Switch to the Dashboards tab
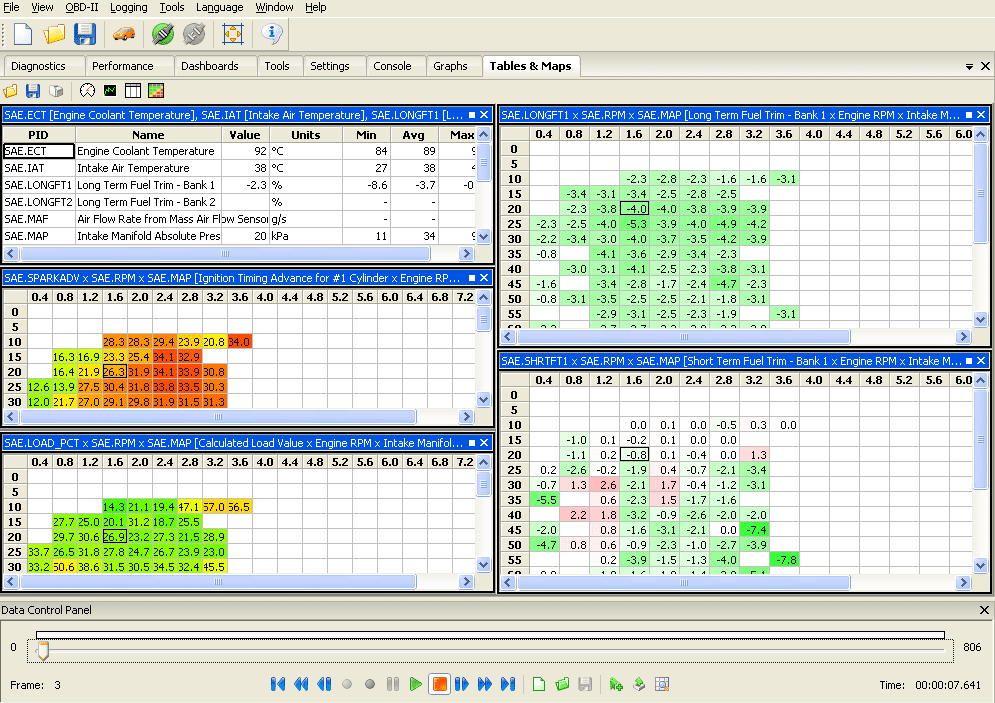995x703 pixels. coord(214,65)
